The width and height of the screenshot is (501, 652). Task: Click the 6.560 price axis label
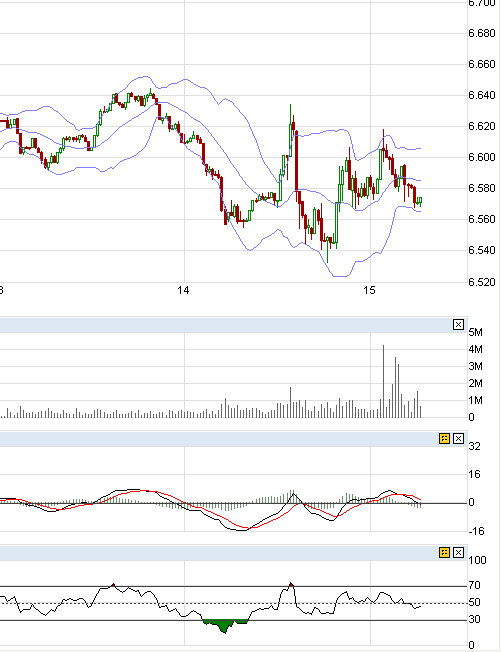(482, 219)
